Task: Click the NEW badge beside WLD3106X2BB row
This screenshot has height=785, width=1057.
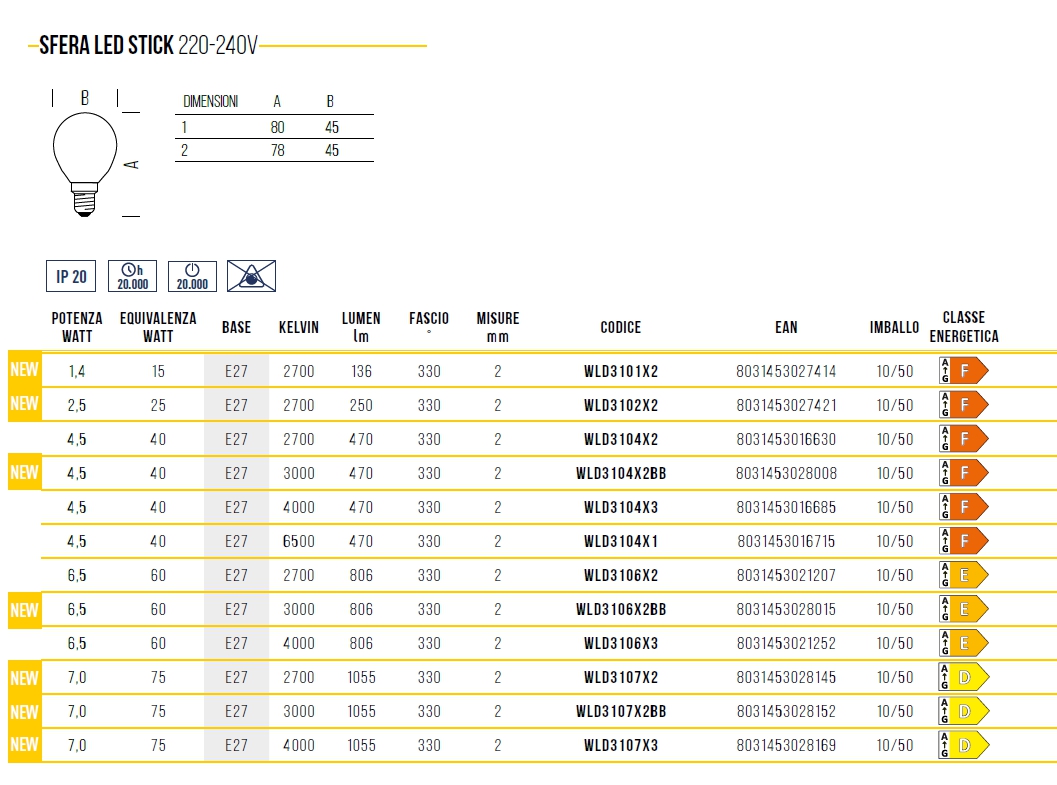Action: point(24,609)
